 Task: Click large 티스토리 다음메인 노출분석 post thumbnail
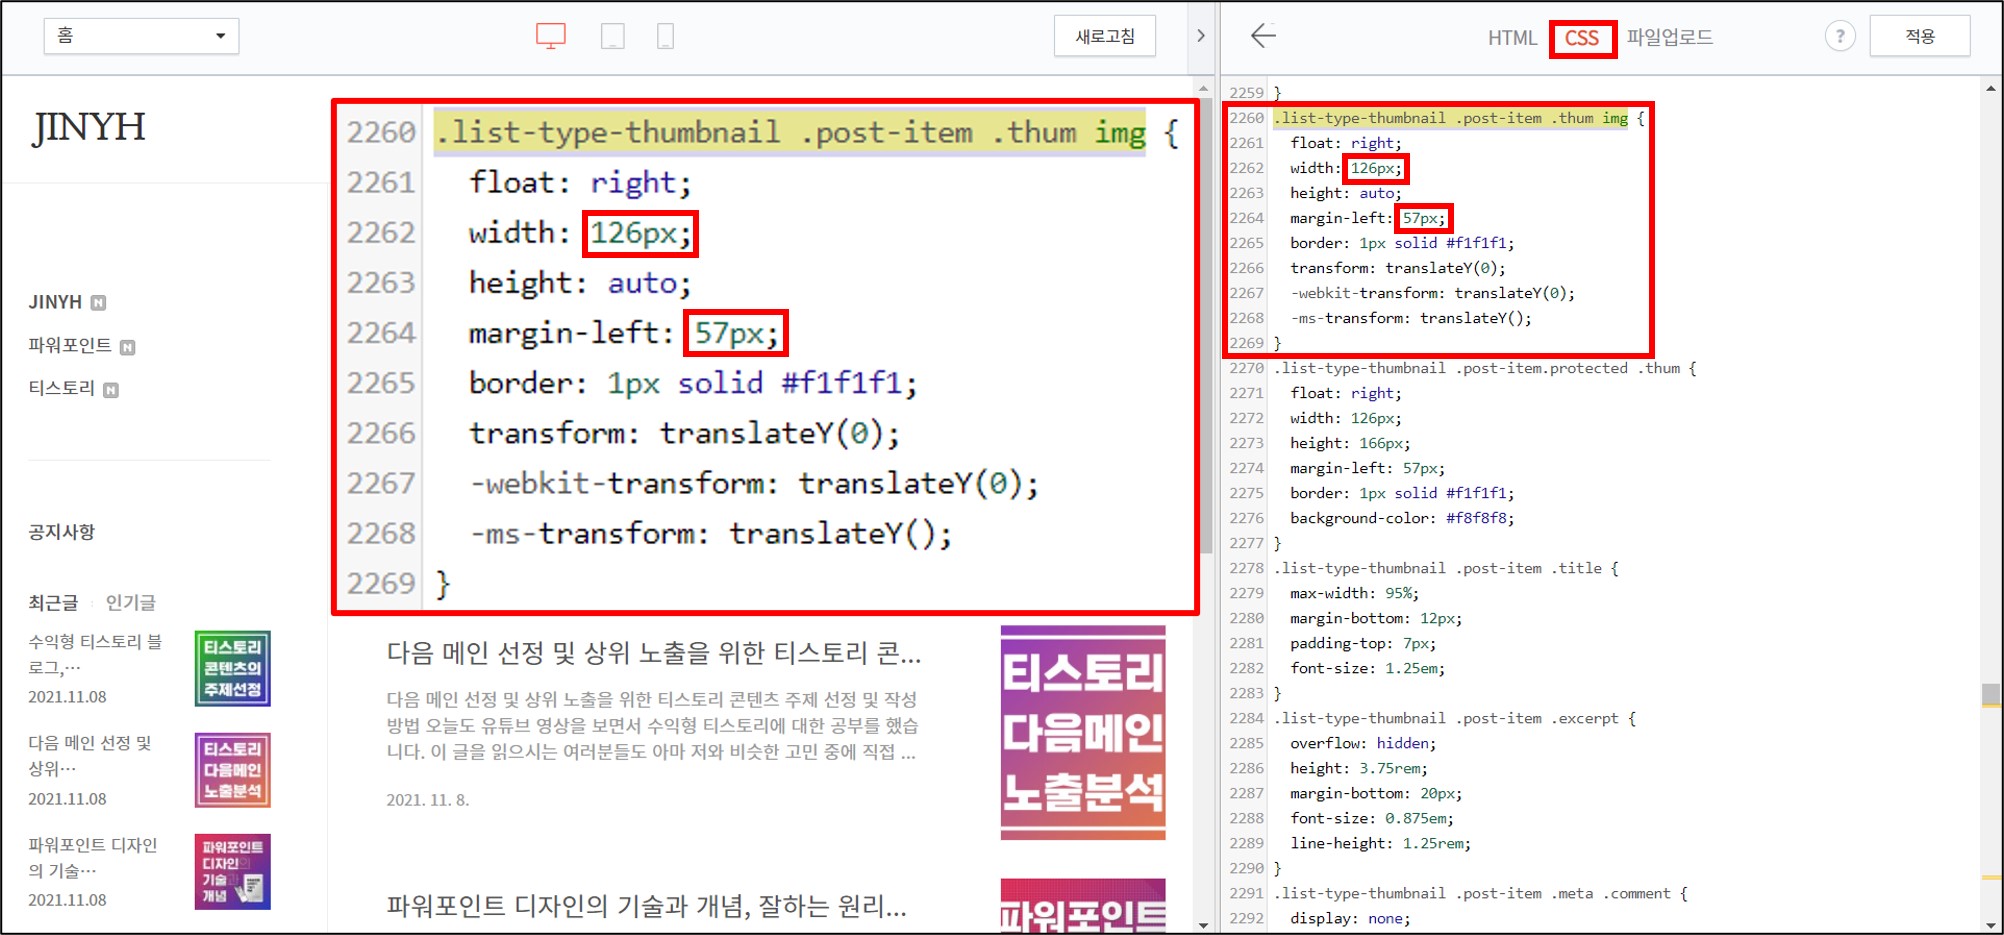click(1083, 732)
